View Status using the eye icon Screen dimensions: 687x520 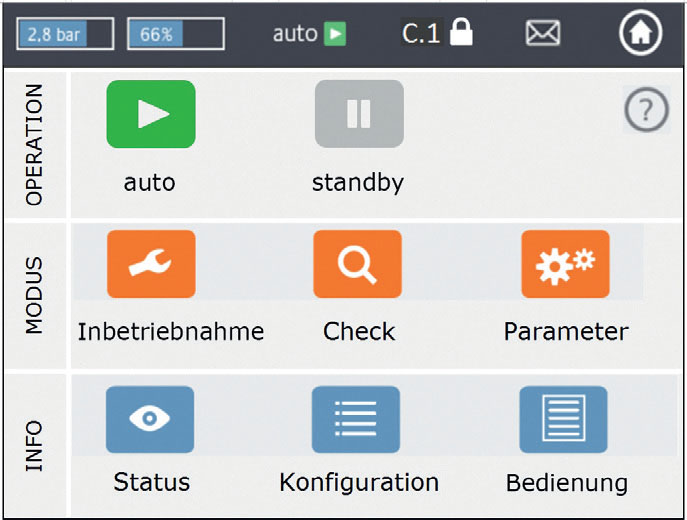150,419
